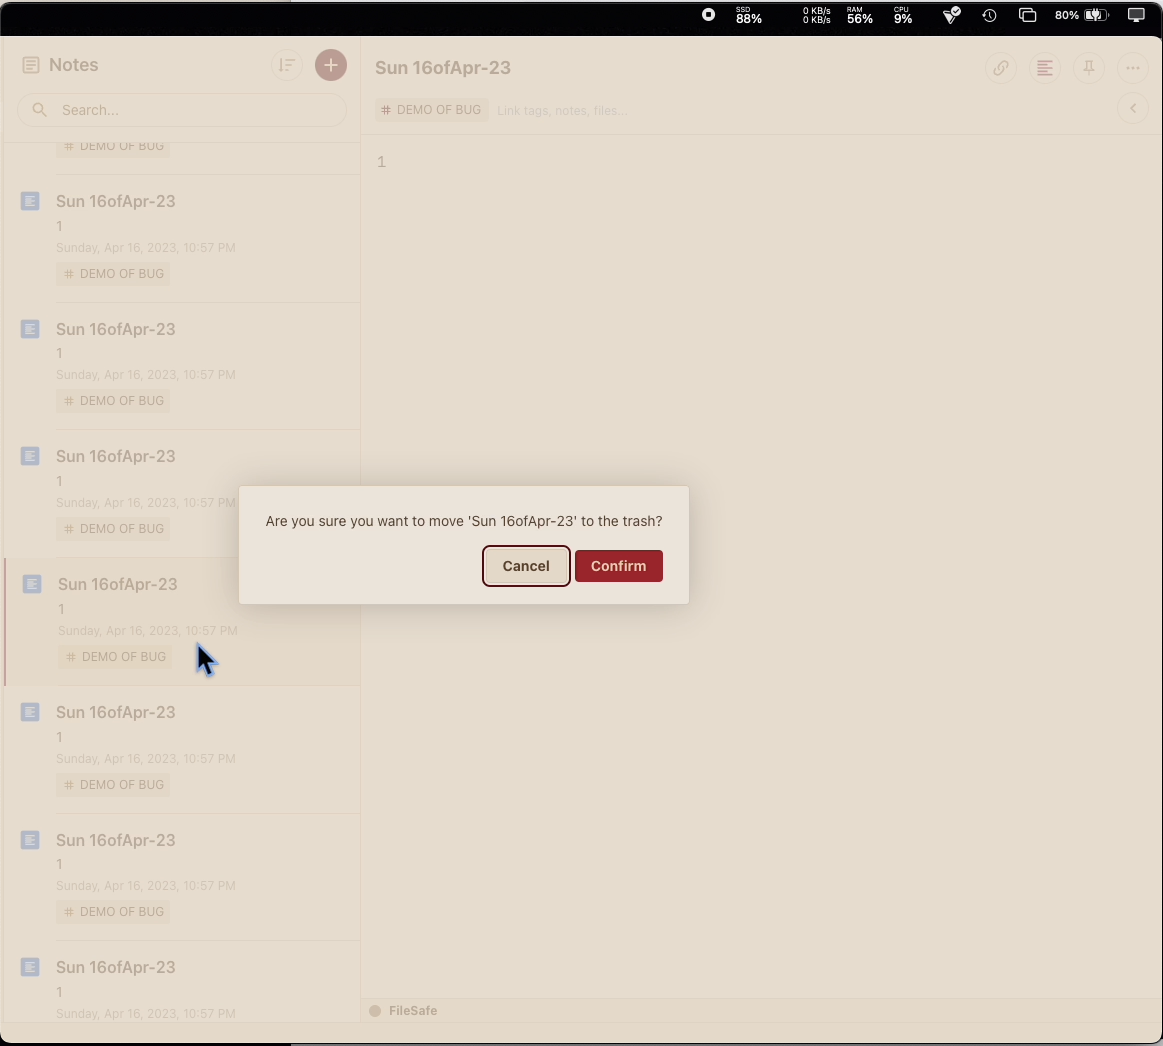Create a new note with plus button
This screenshot has height=1046, width=1163.
click(x=331, y=65)
